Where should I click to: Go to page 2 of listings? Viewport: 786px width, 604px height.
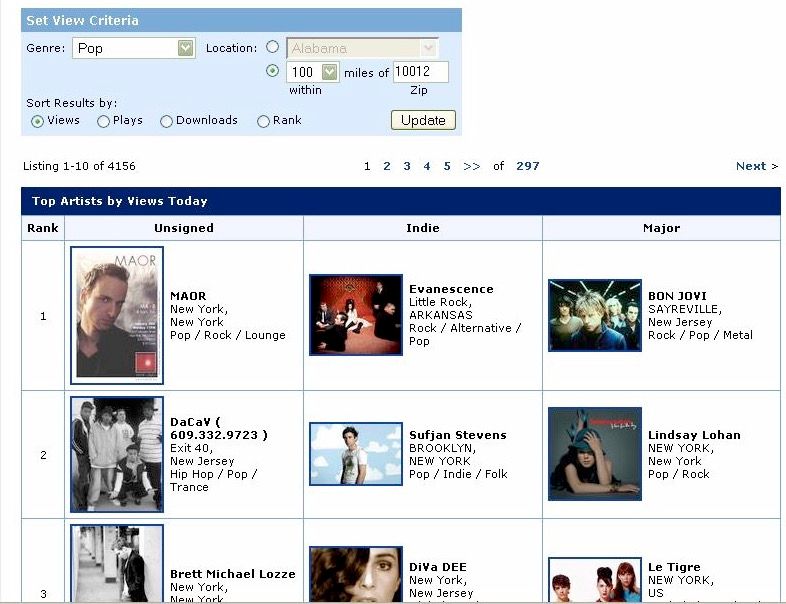[387, 166]
